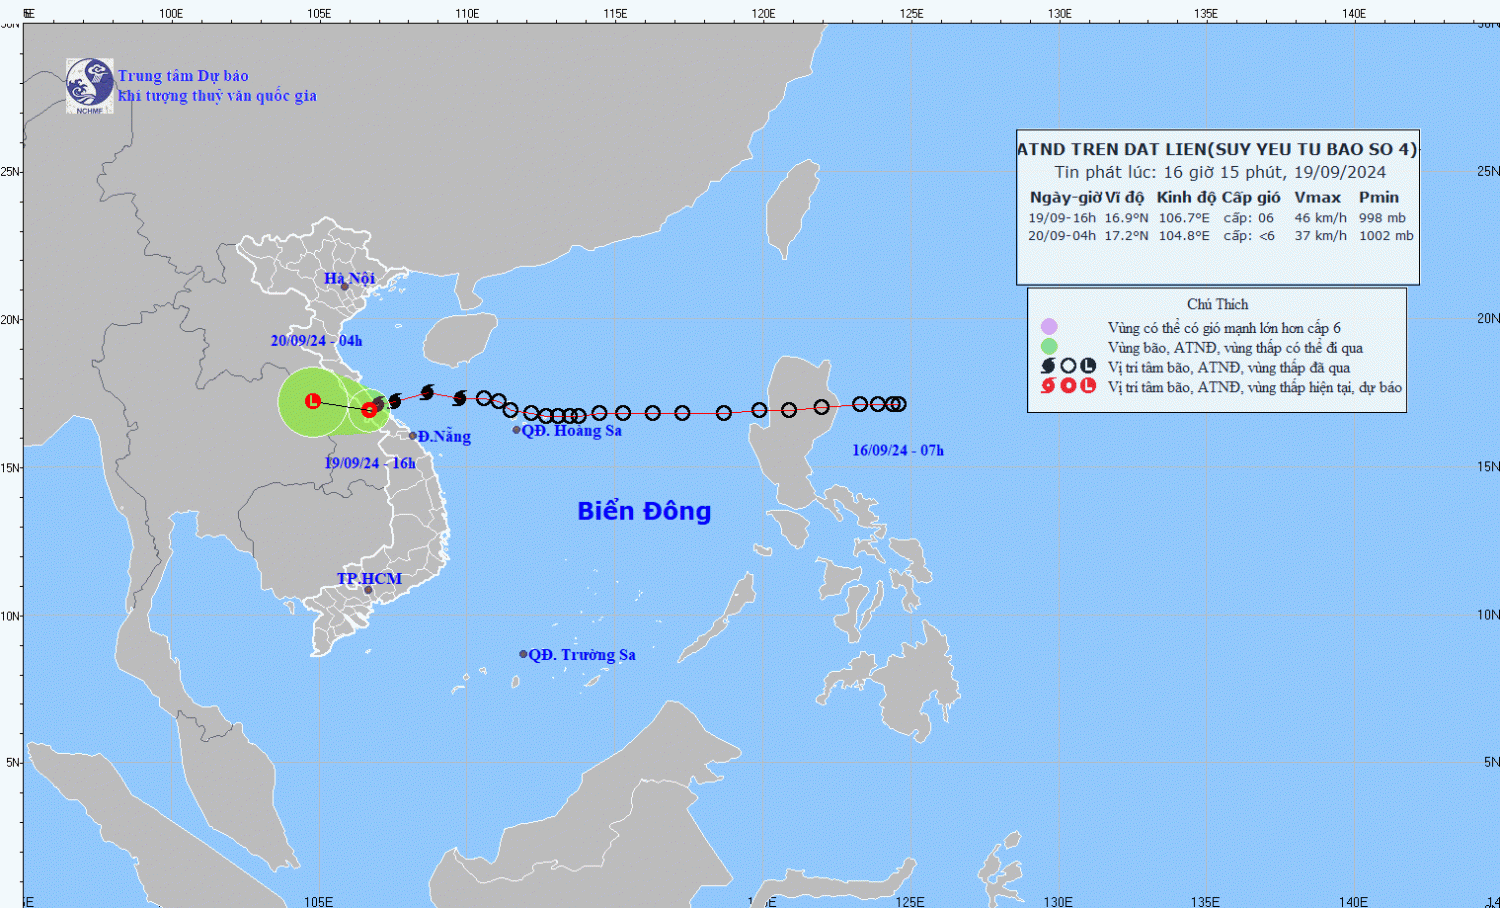Pick the green storm-path zone swatch in legend

(x=1049, y=347)
